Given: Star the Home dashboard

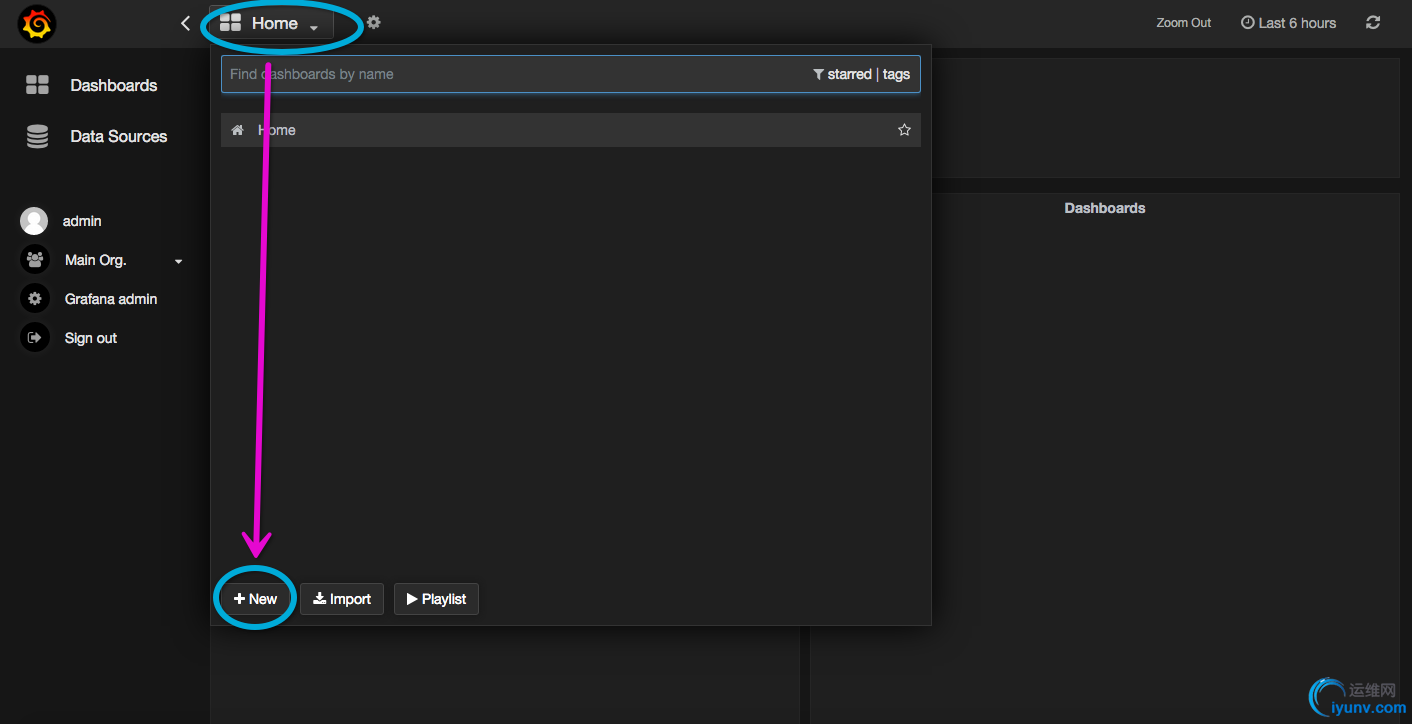Looking at the screenshot, I should click(x=904, y=130).
